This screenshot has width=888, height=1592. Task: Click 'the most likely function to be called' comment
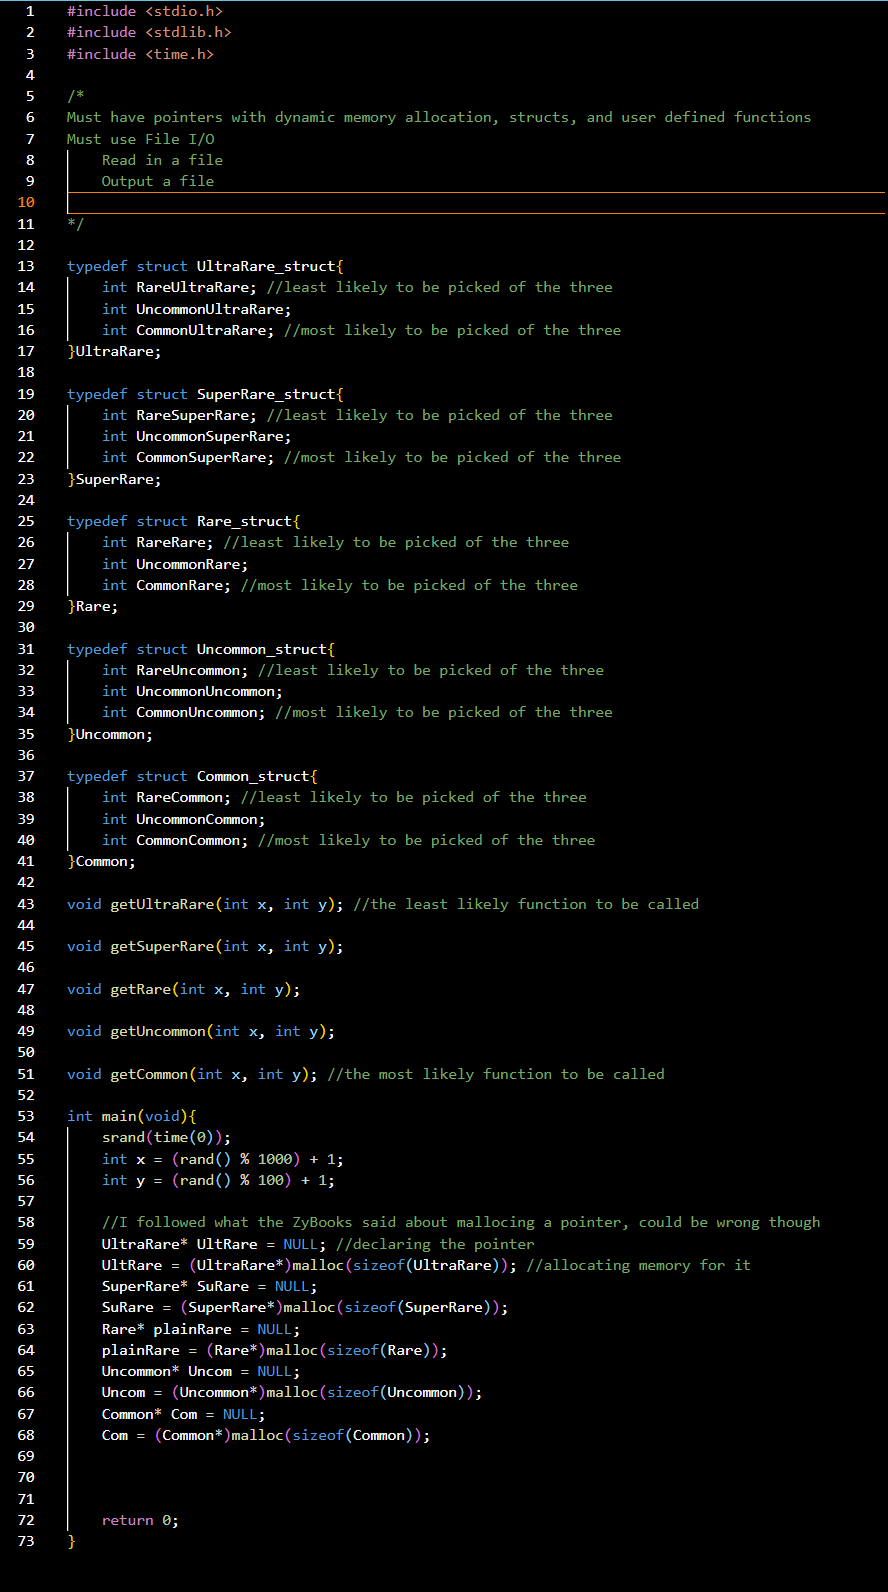point(496,1074)
